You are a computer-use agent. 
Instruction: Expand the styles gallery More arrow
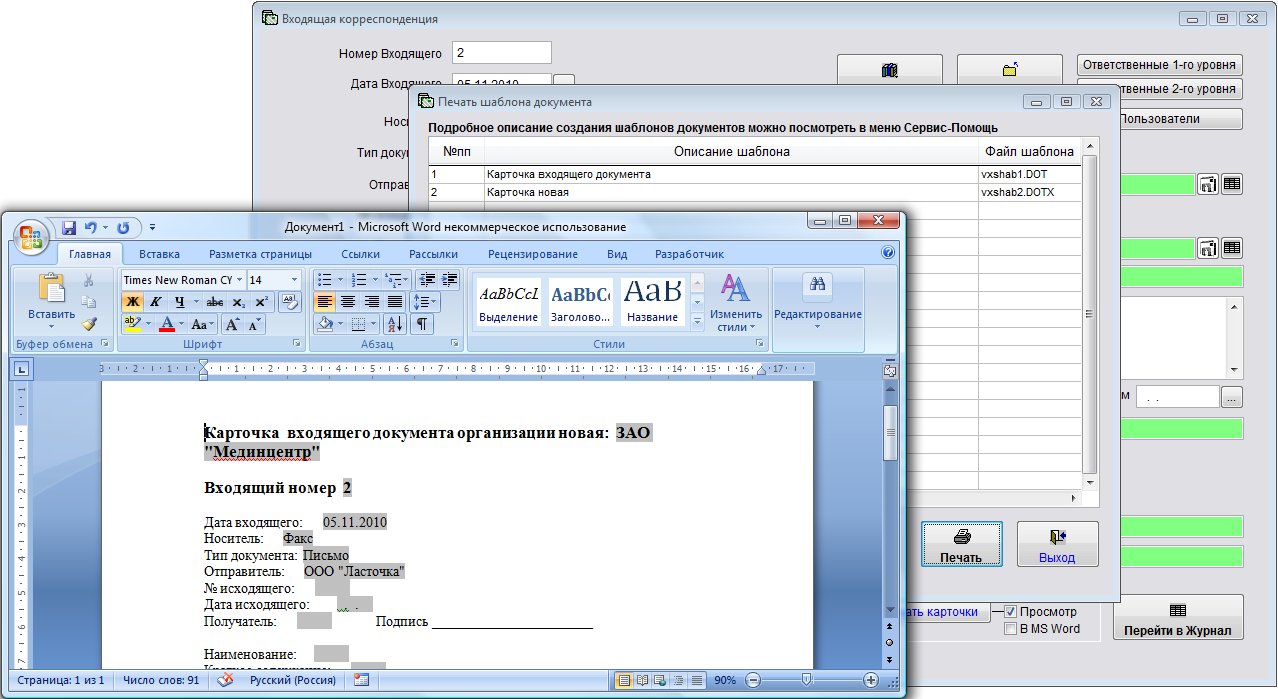pyautogui.click(x=698, y=322)
